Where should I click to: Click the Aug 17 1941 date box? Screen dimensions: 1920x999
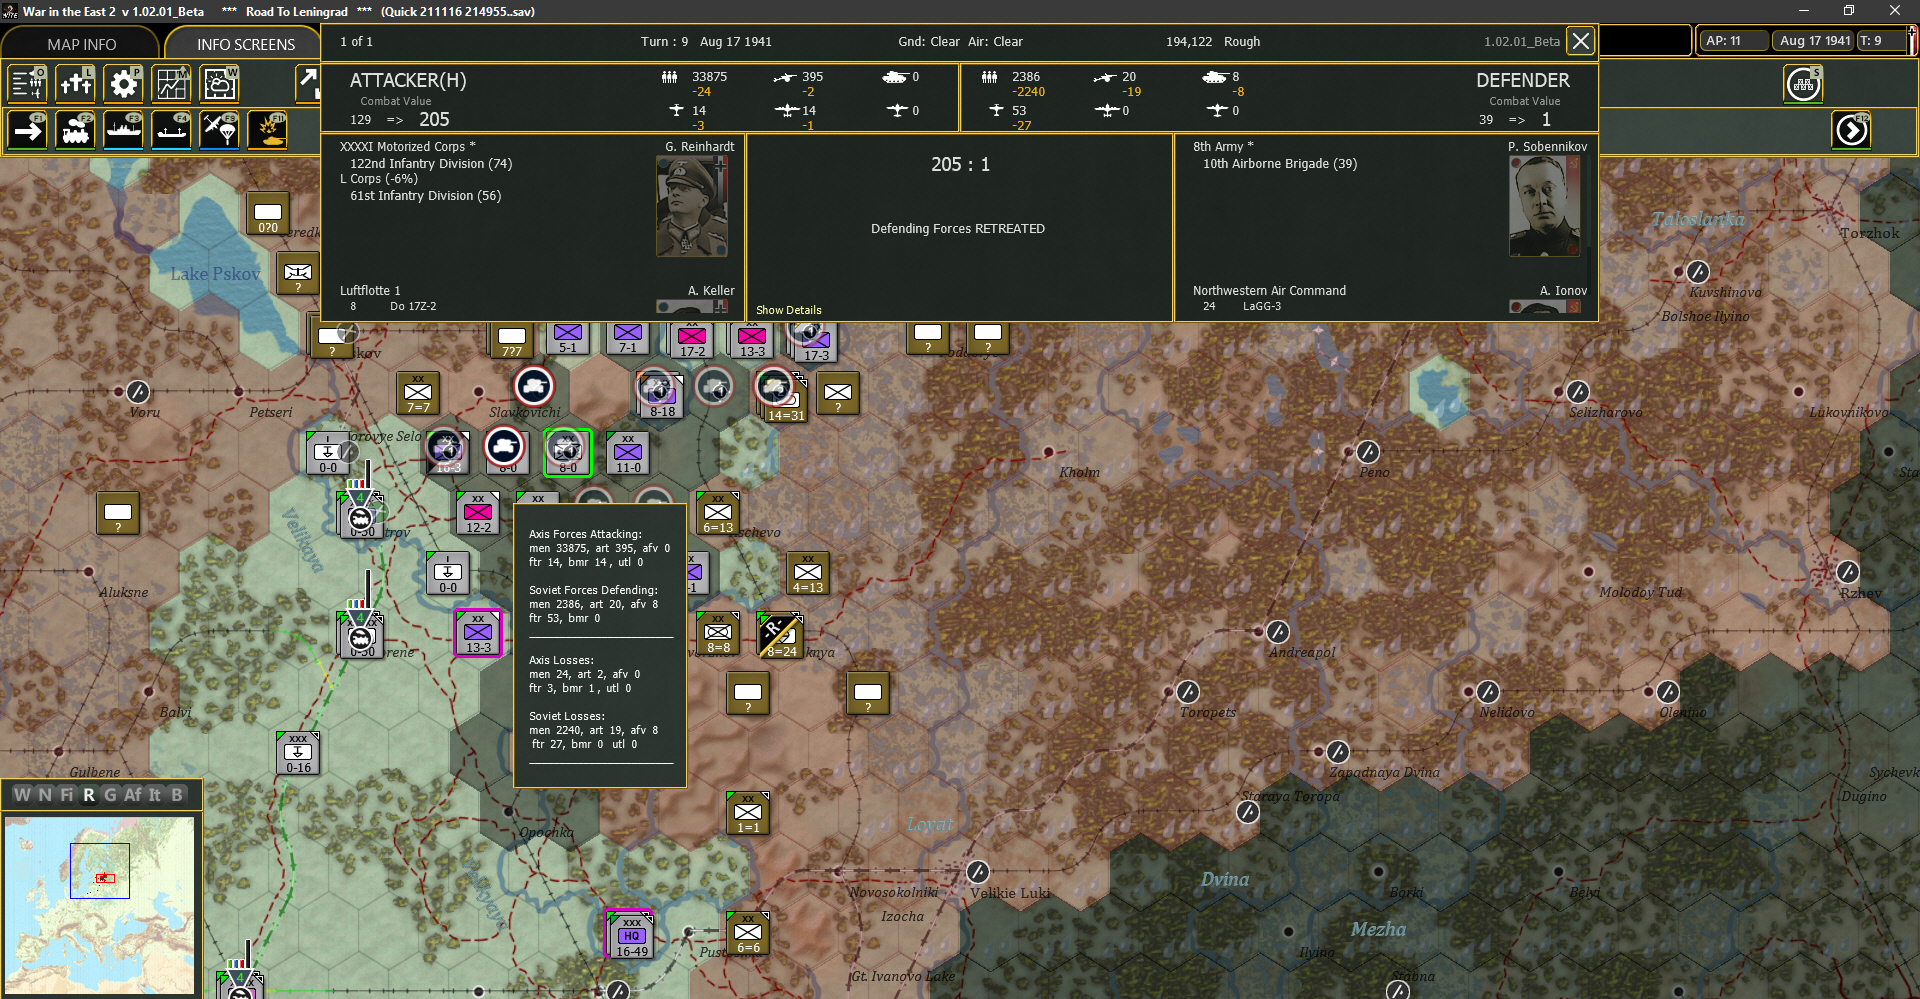[x=1814, y=41]
